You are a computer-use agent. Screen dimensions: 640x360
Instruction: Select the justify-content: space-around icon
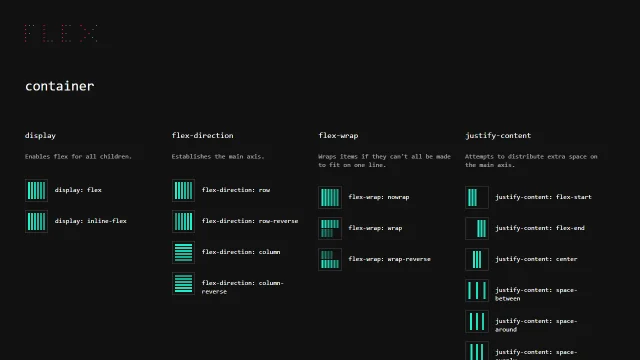477,322
